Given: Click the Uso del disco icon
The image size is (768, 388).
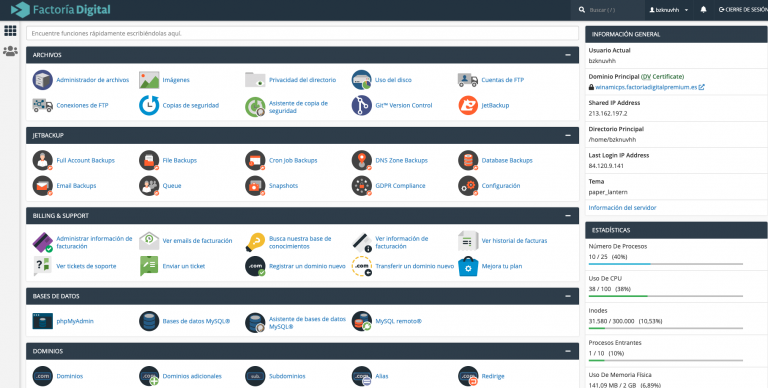Looking at the screenshot, I should 361,80.
